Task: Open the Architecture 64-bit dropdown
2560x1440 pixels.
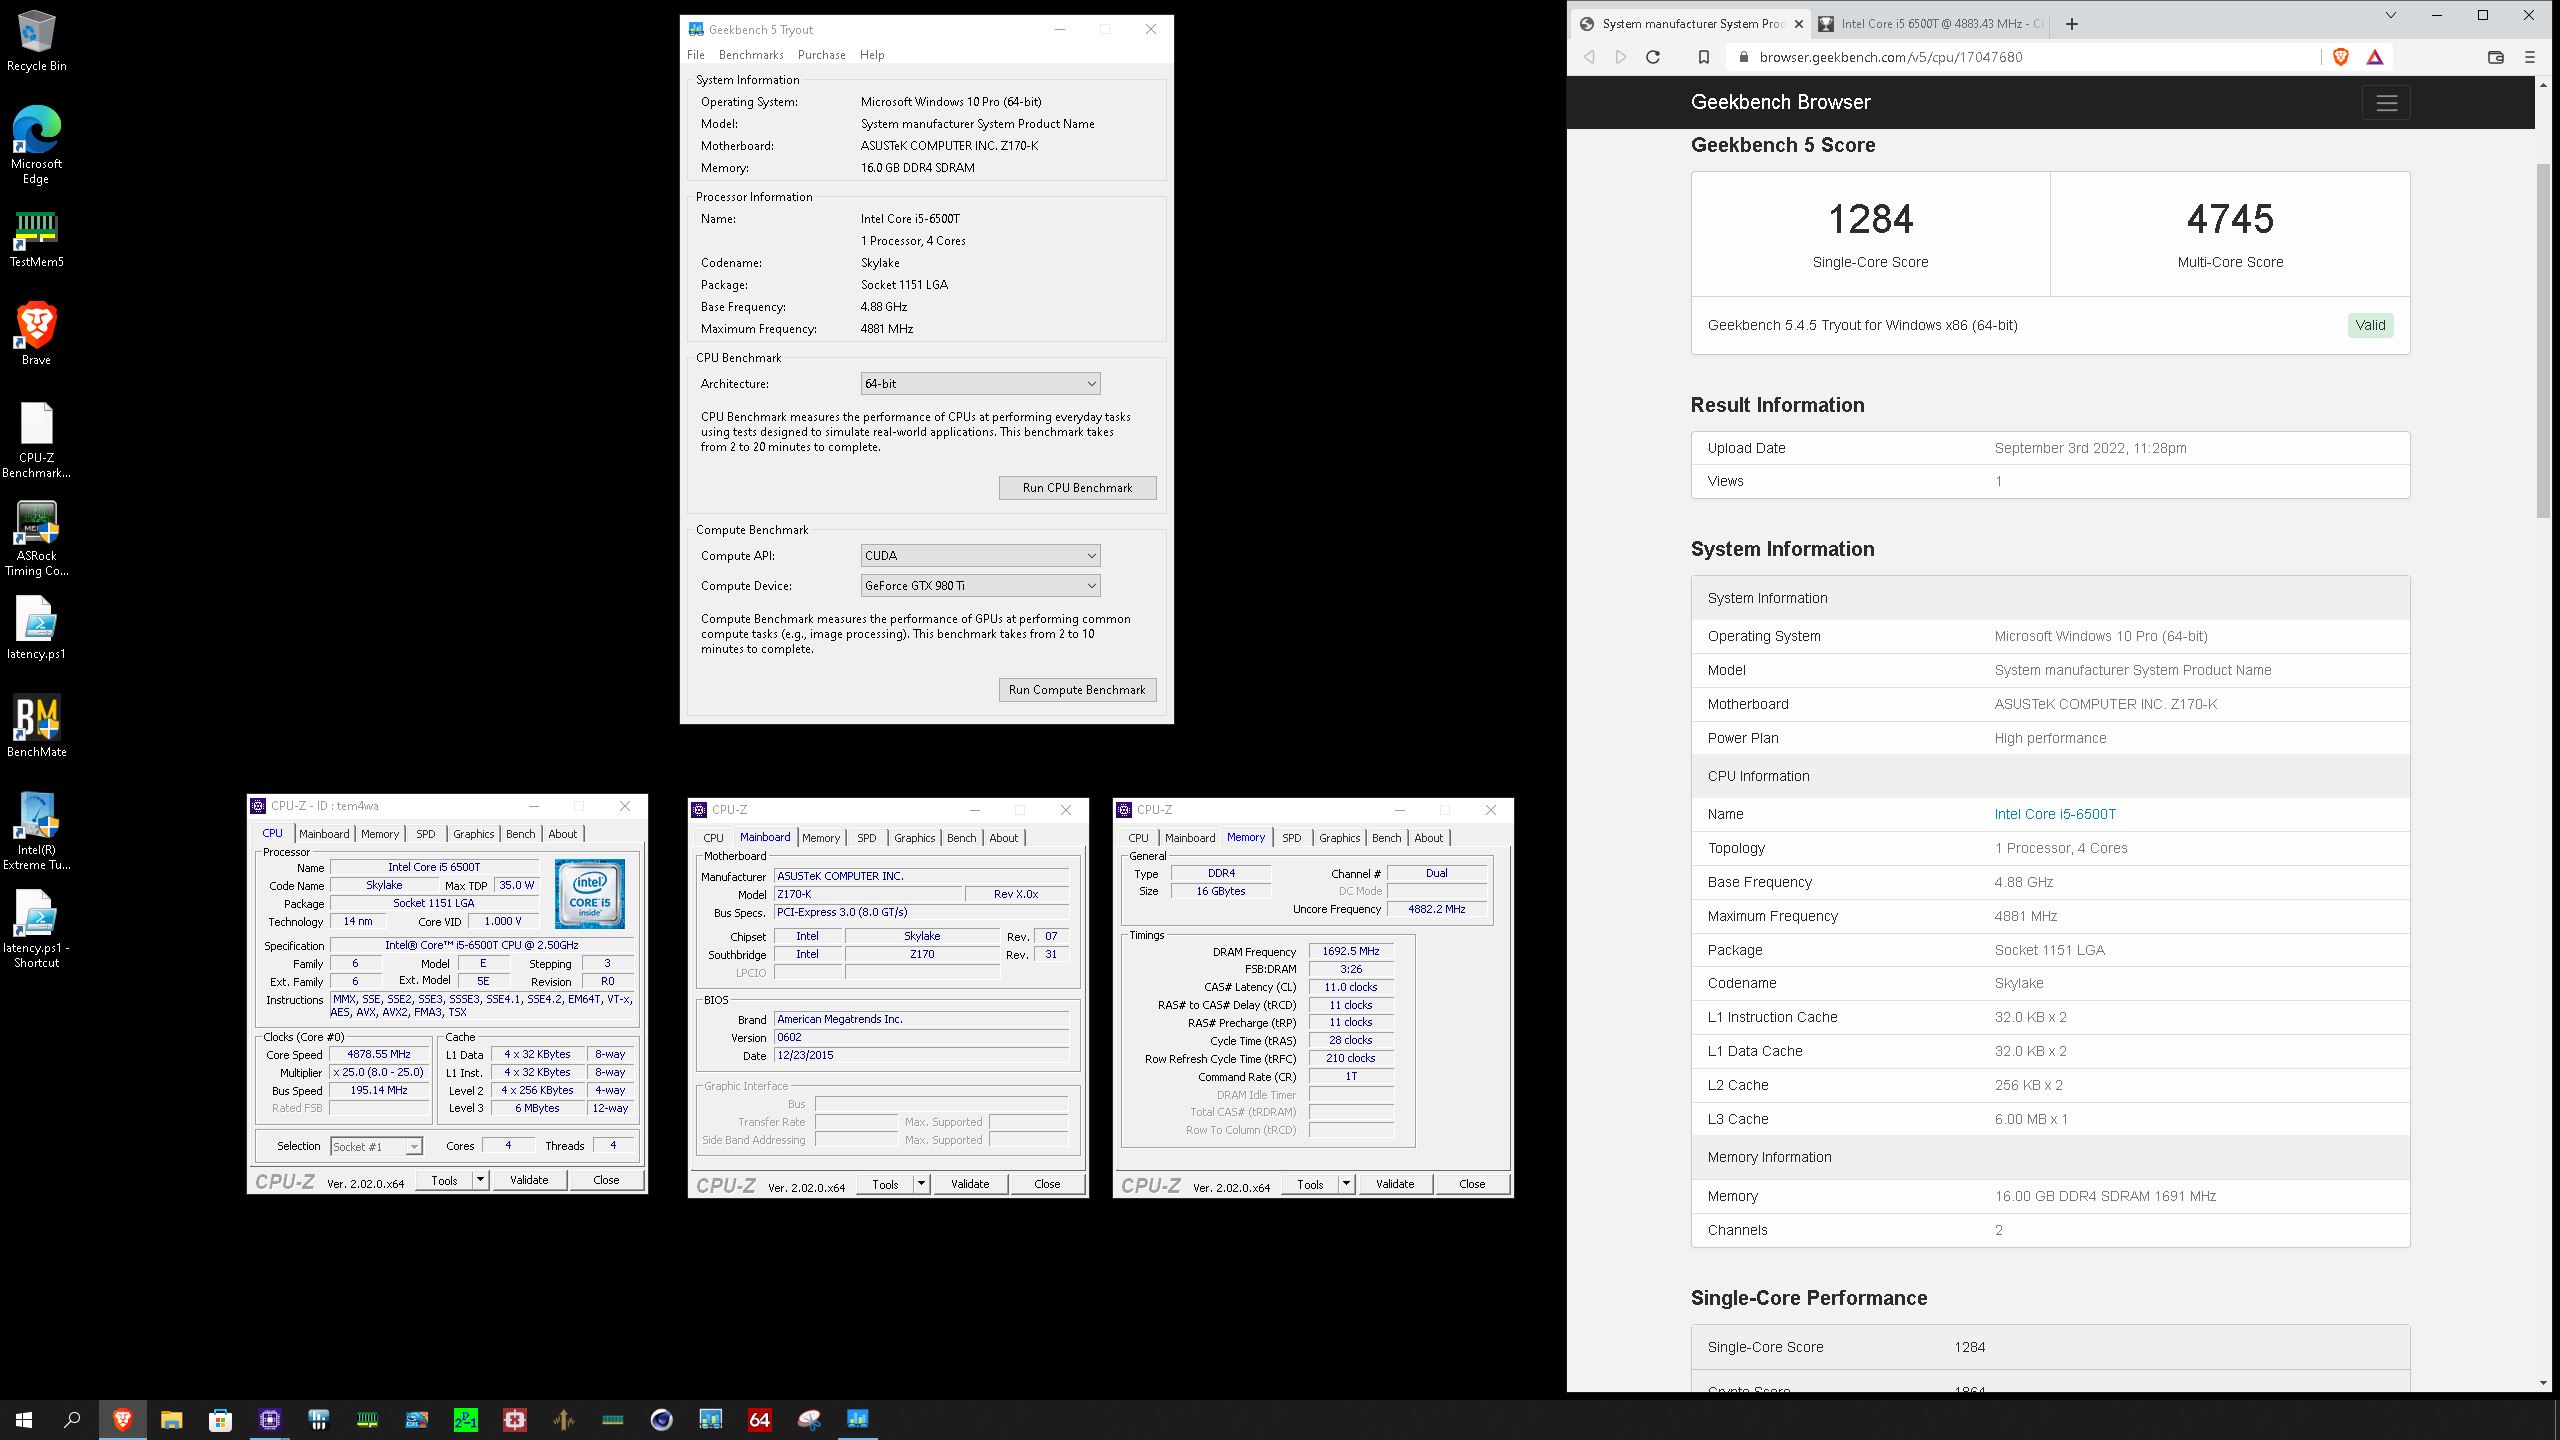Action: point(980,384)
